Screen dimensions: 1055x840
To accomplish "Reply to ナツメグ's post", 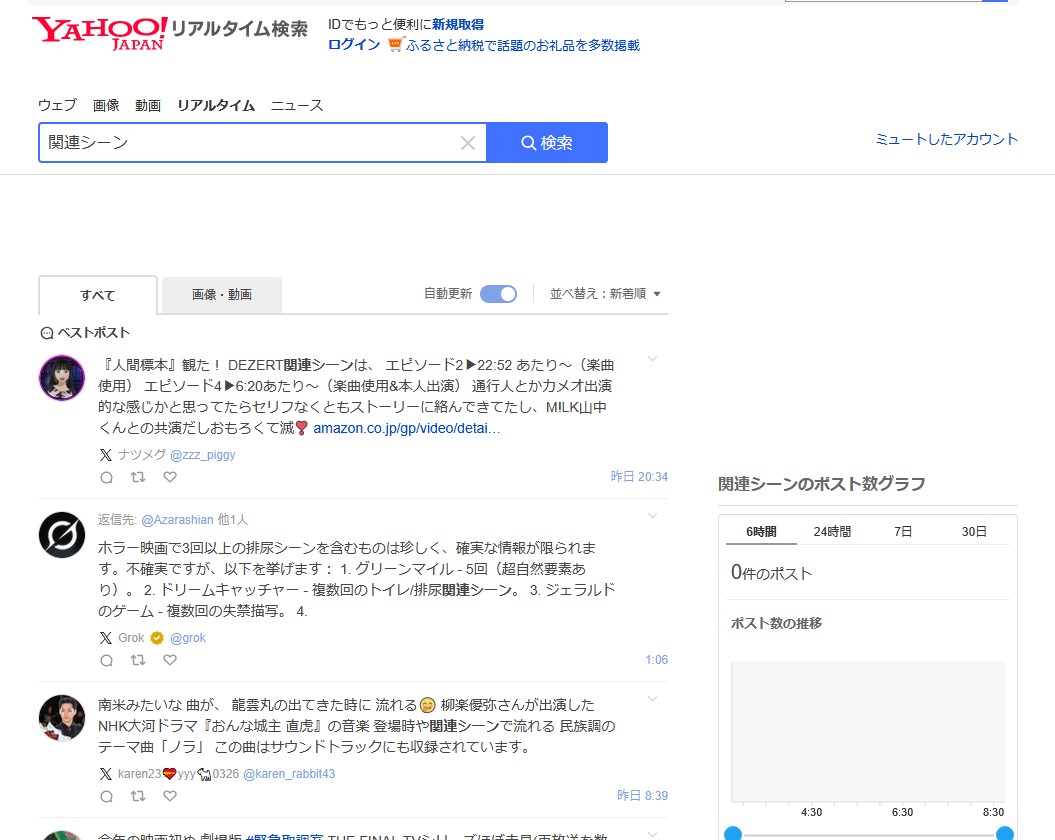I will point(107,477).
